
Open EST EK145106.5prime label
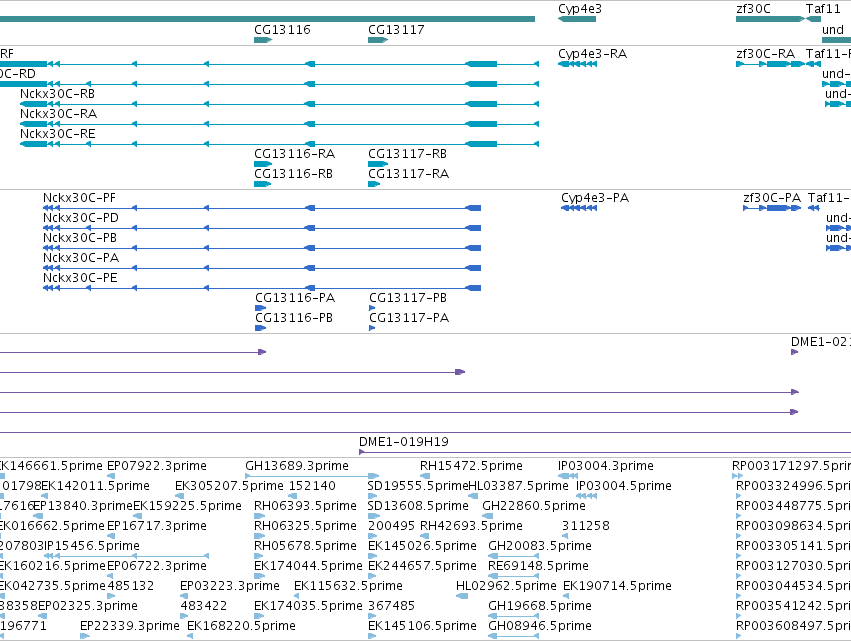(422, 626)
